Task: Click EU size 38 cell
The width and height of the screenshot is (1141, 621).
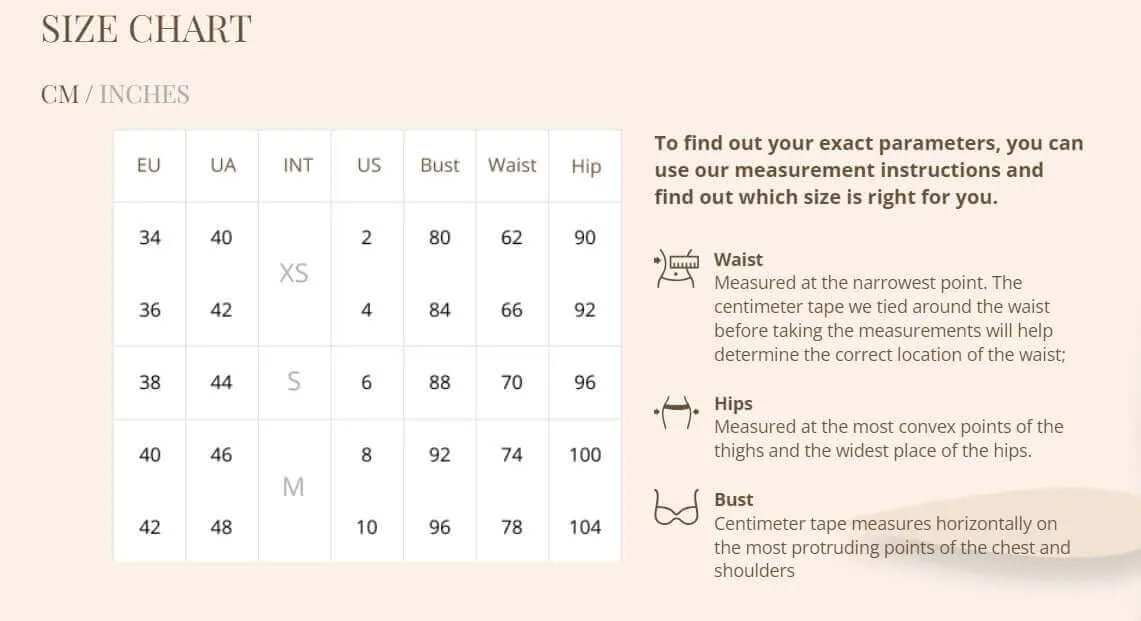Action: pyautogui.click(x=150, y=382)
